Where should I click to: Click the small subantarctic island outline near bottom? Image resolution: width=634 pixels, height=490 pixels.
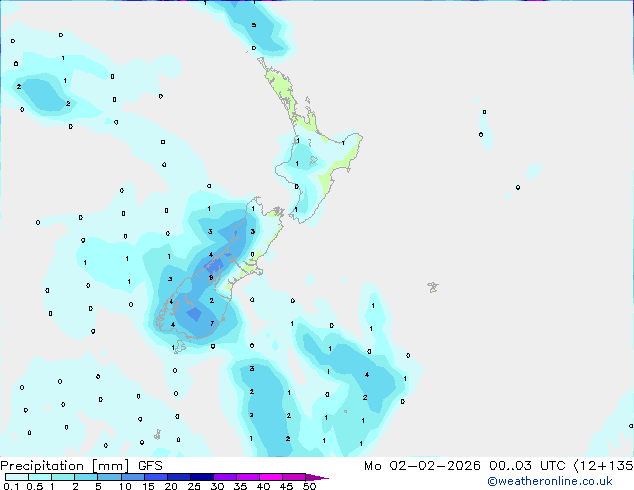click(x=157, y=435)
